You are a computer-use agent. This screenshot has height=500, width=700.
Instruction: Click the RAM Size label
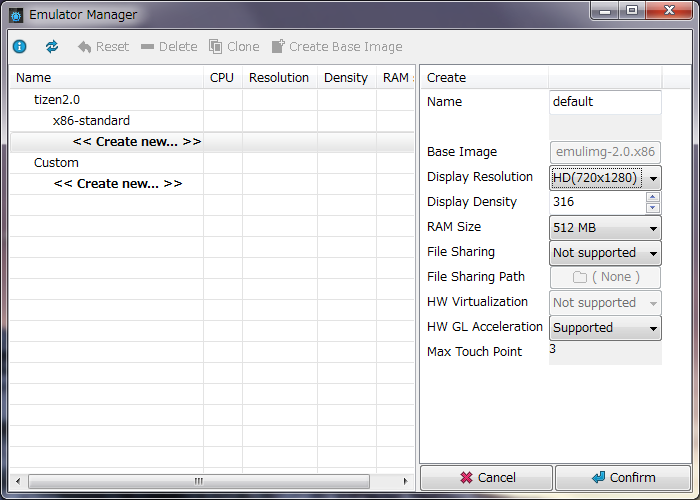tap(454, 227)
